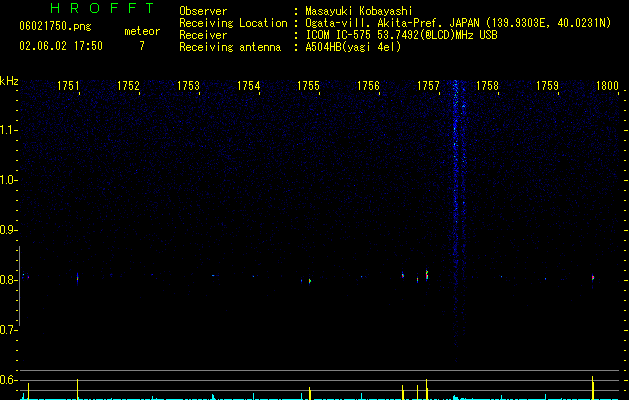This screenshot has width=629, height=400.
Task: Click the tallest yellow peak before 1800
Action: 592,388
